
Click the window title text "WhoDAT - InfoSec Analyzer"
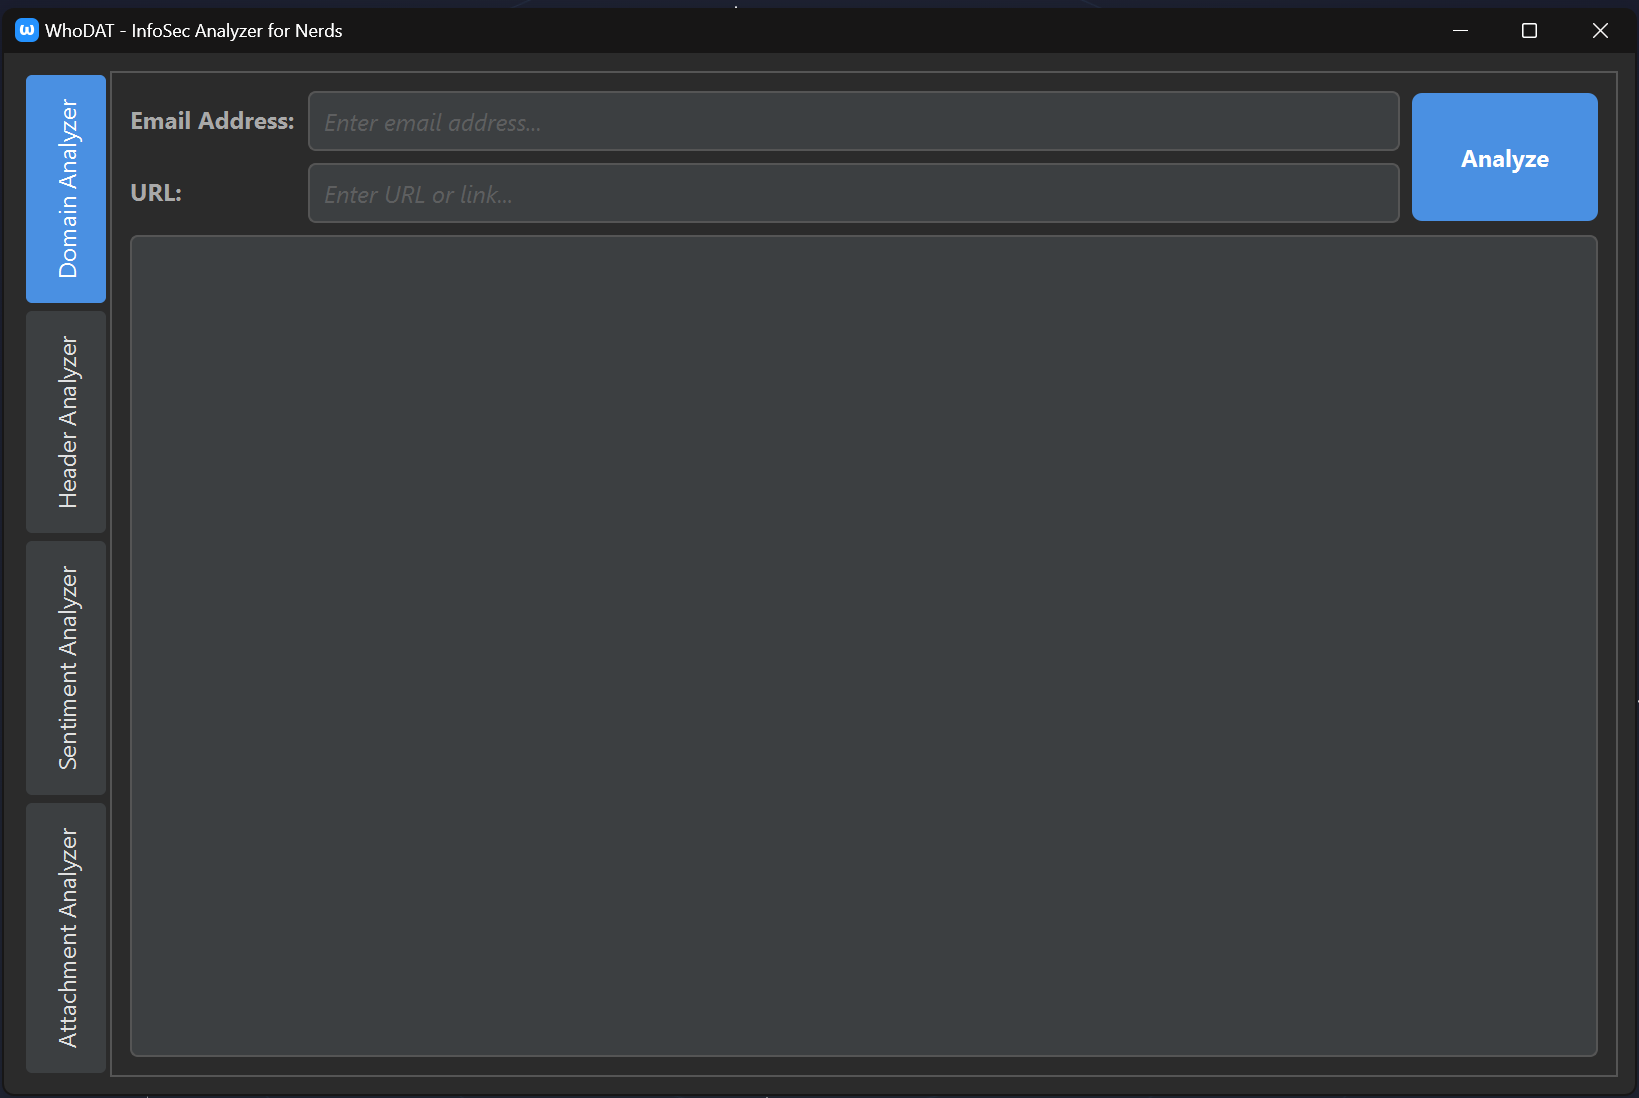click(194, 30)
